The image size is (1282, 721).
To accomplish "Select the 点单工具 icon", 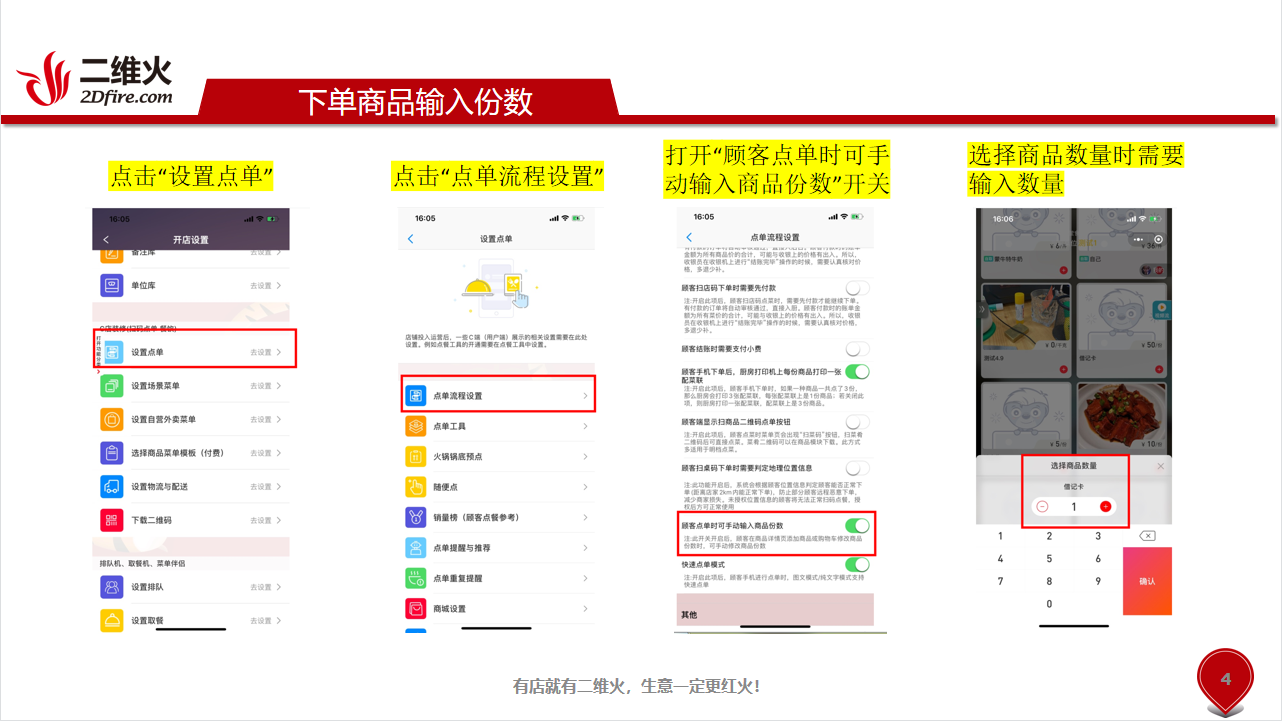I will coord(416,426).
